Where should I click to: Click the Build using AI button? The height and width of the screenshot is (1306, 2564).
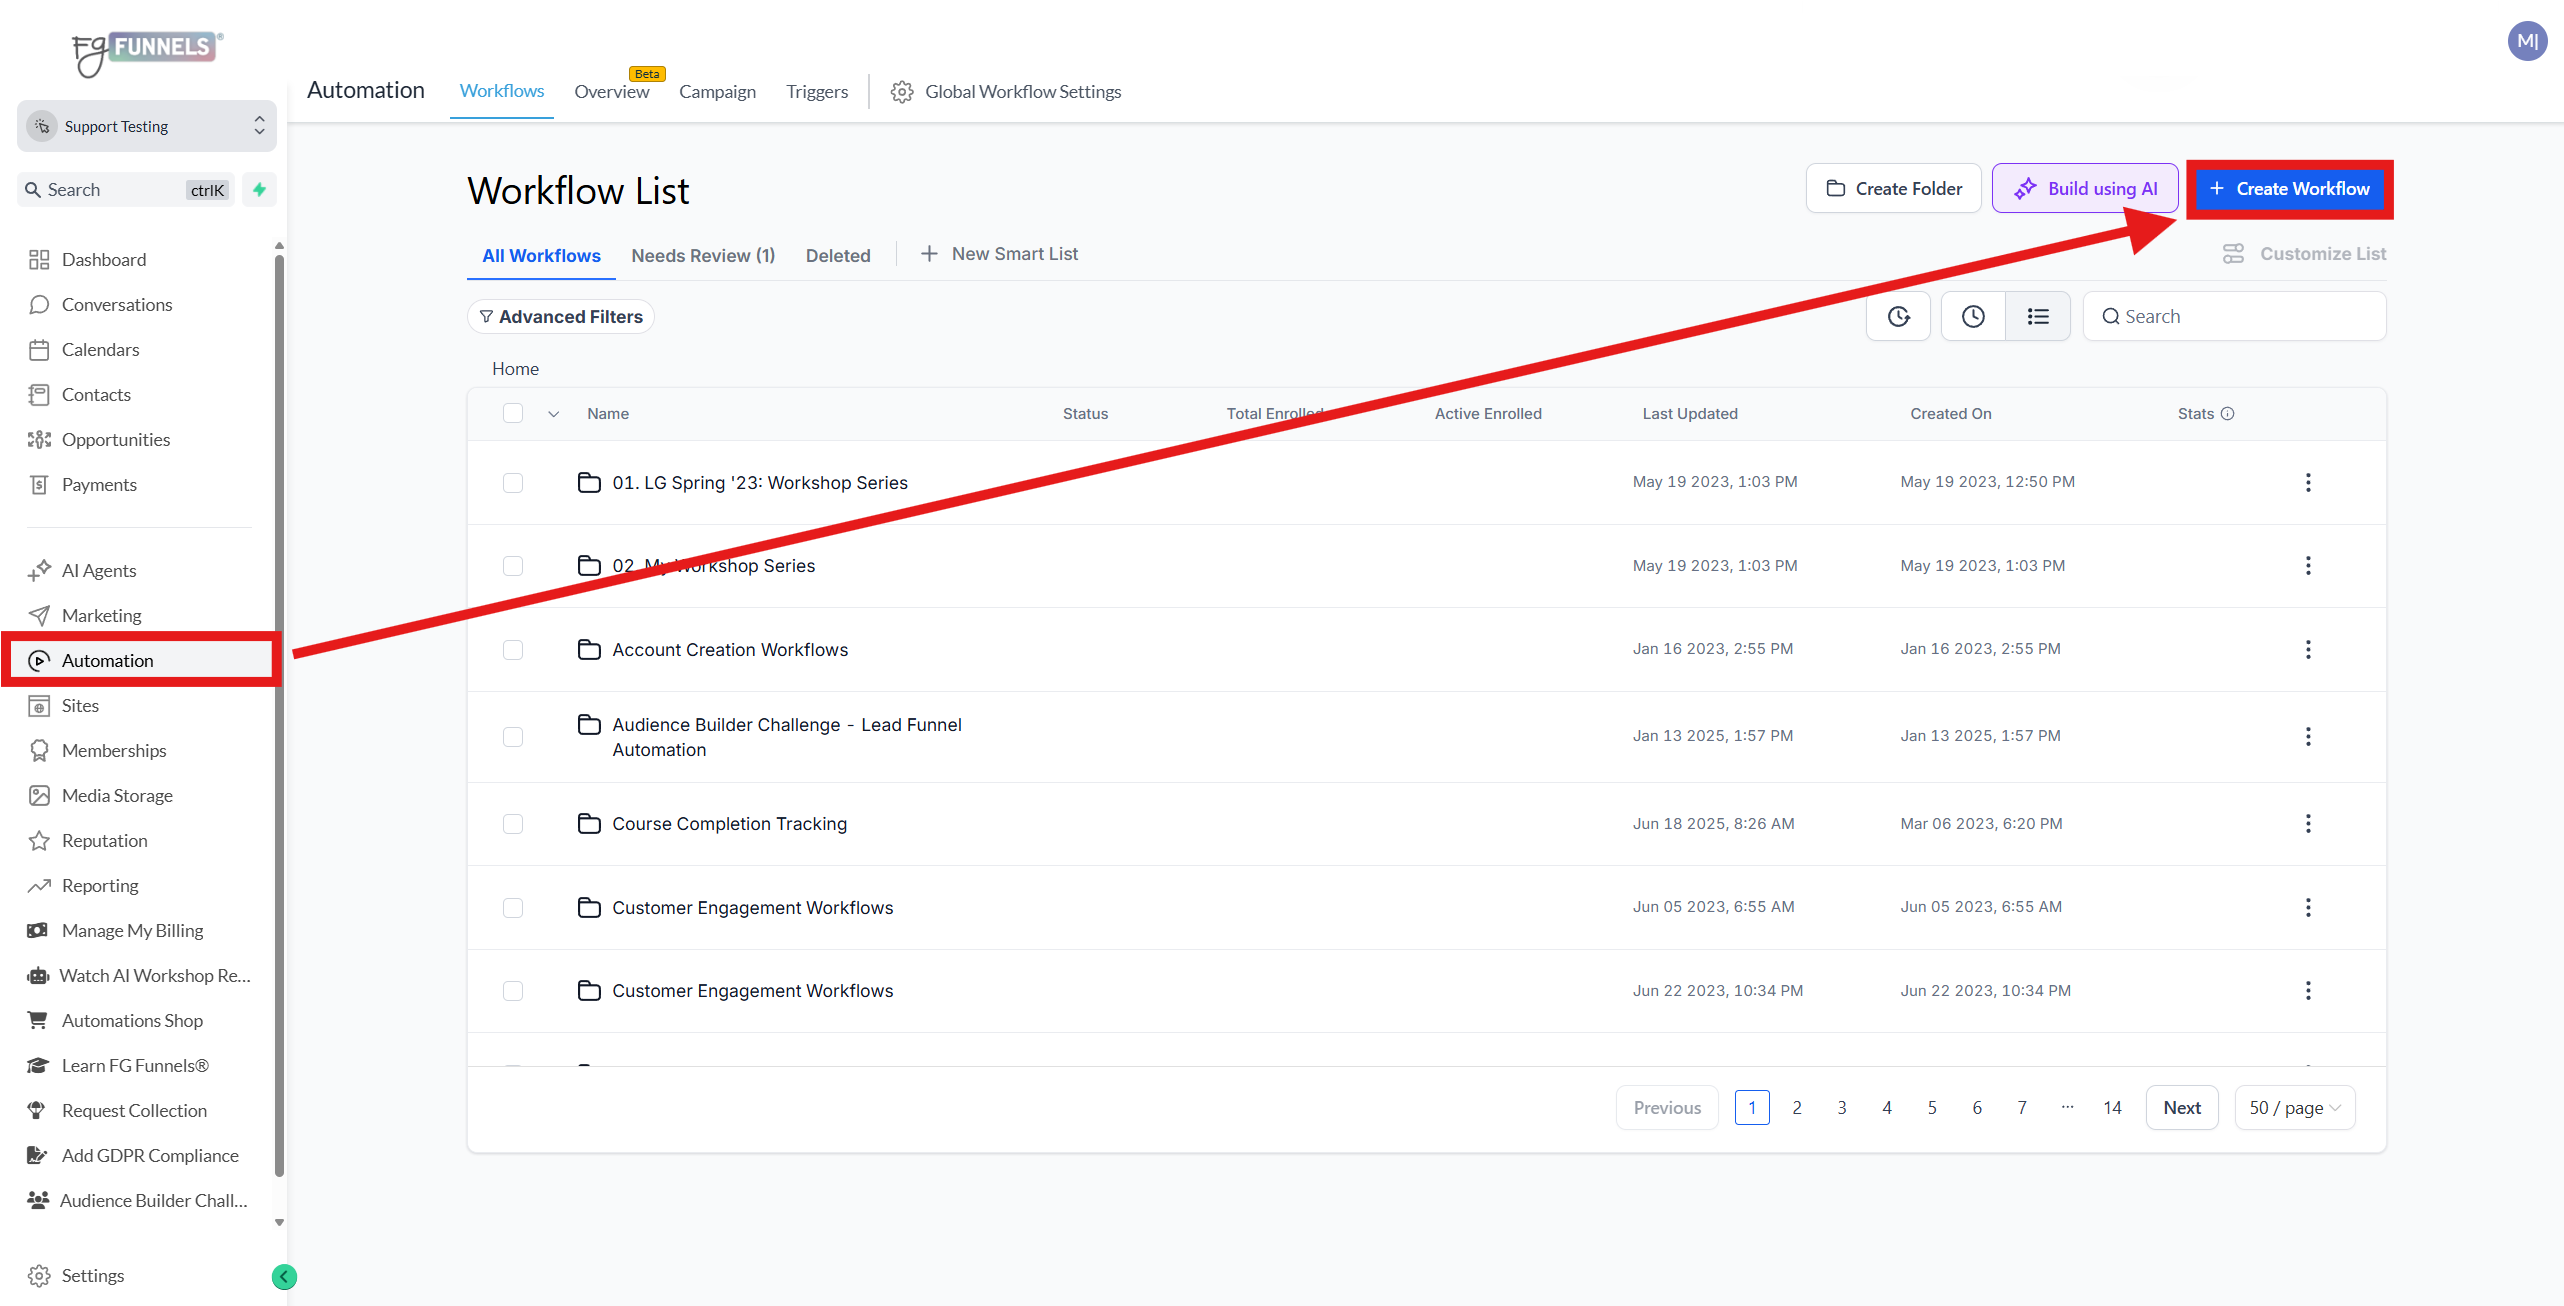tap(2085, 189)
